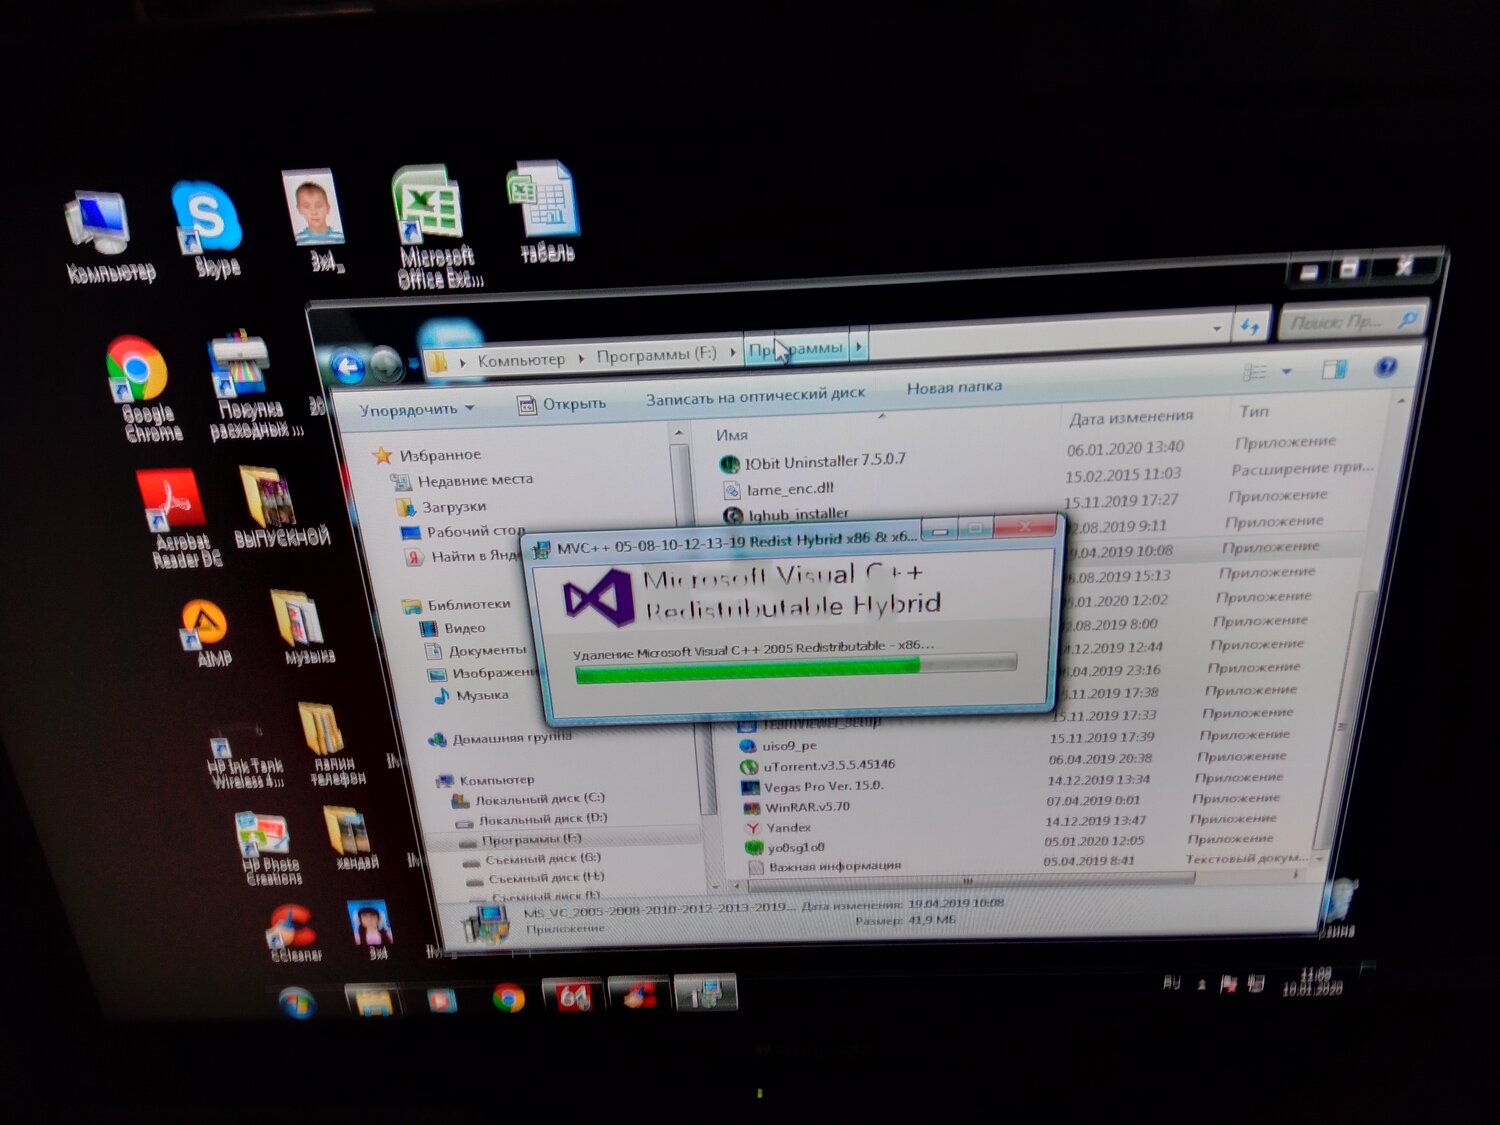Viewport: 1500px width, 1125px height.
Task: Click the Открыть toolbar button
Action: coord(562,403)
